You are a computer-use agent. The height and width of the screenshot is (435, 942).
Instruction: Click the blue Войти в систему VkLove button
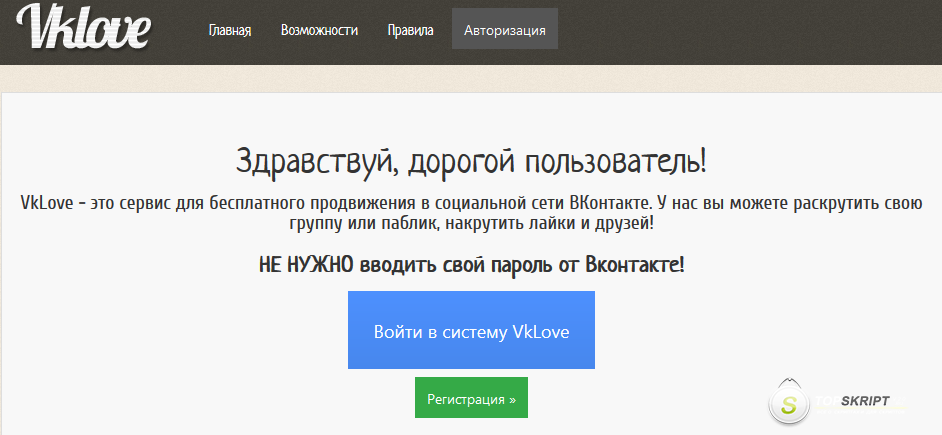click(471, 330)
